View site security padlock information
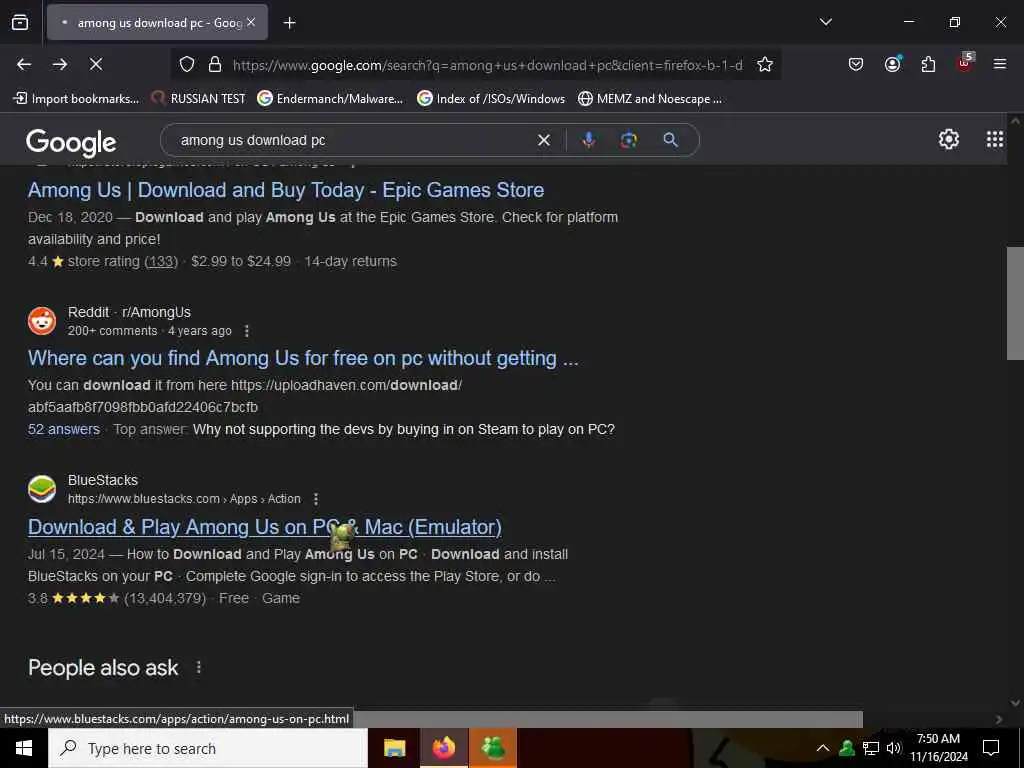The image size is (1024, 768). pos(215,65)
